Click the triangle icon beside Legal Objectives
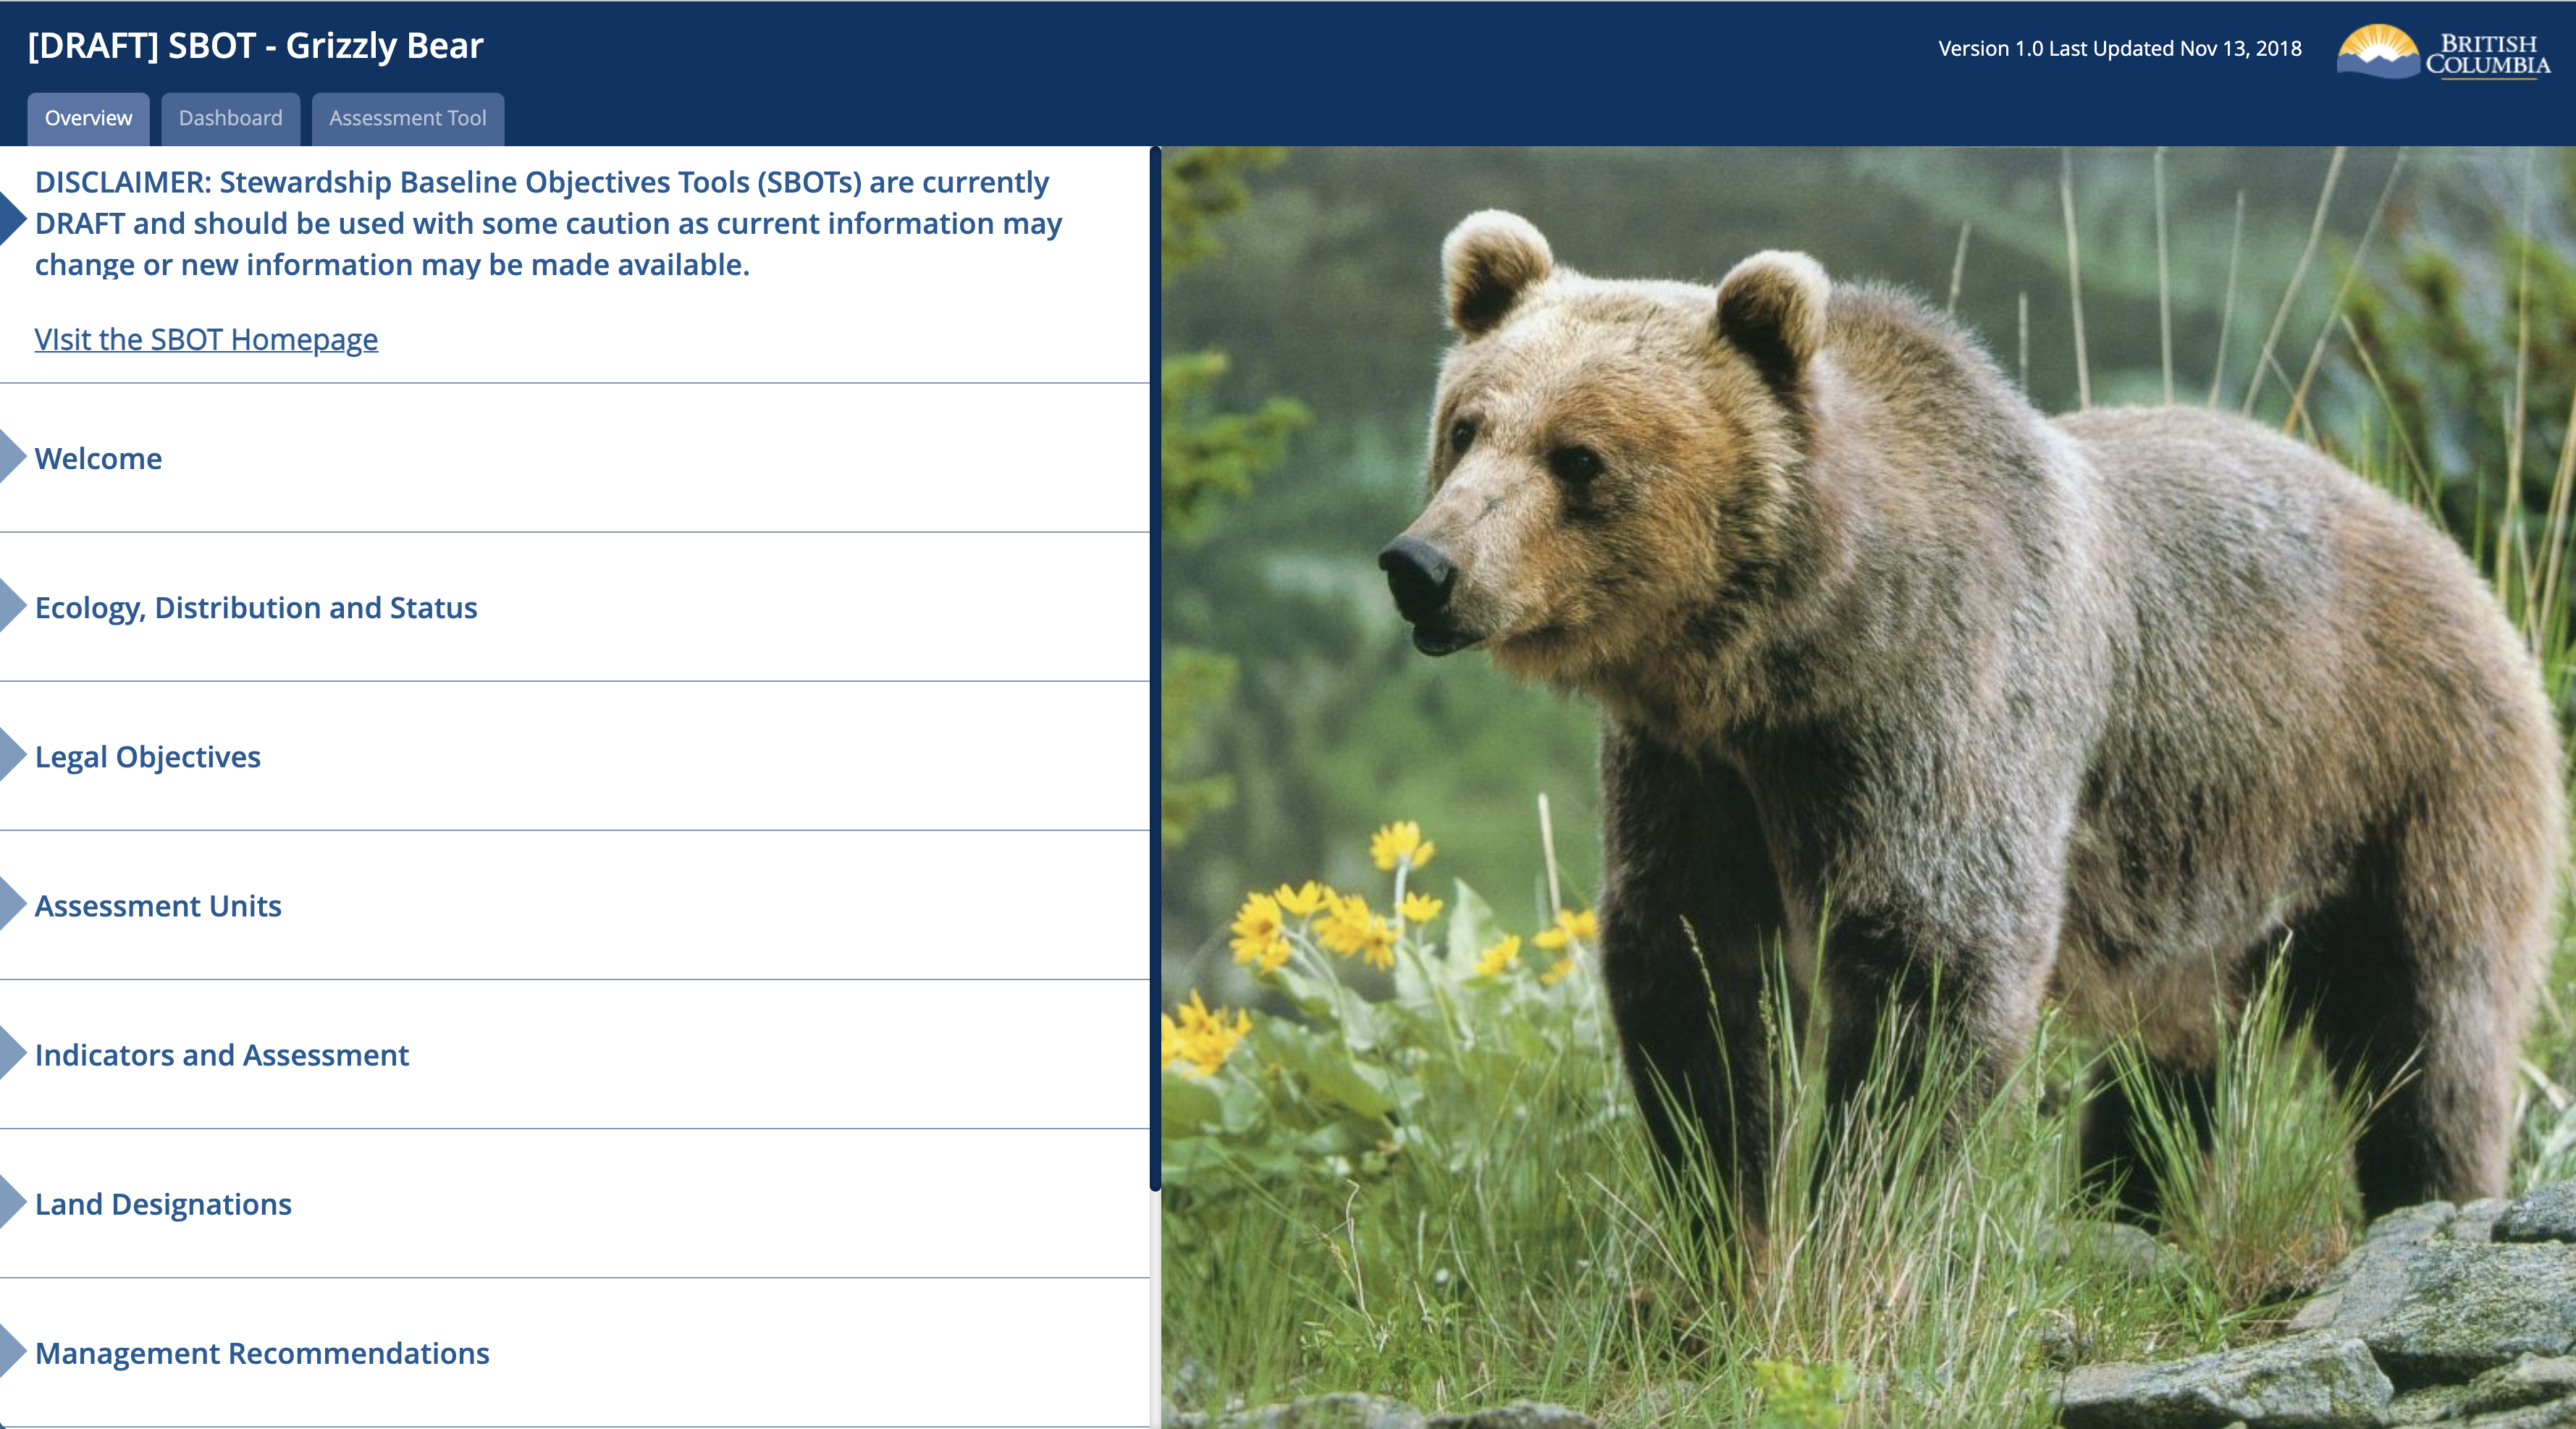The height and width of the screenshot is (1429, 2576). click(x=12, y=756)
